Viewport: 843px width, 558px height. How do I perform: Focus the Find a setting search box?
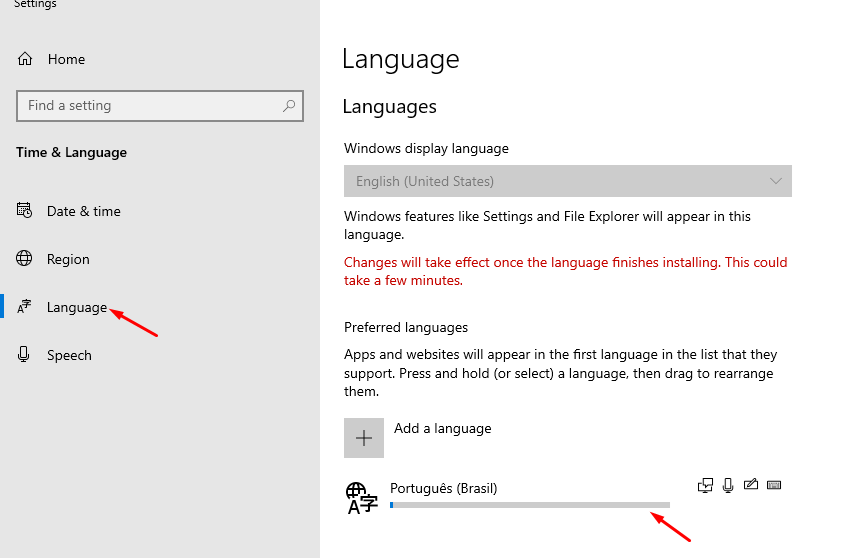click(160, 106)
